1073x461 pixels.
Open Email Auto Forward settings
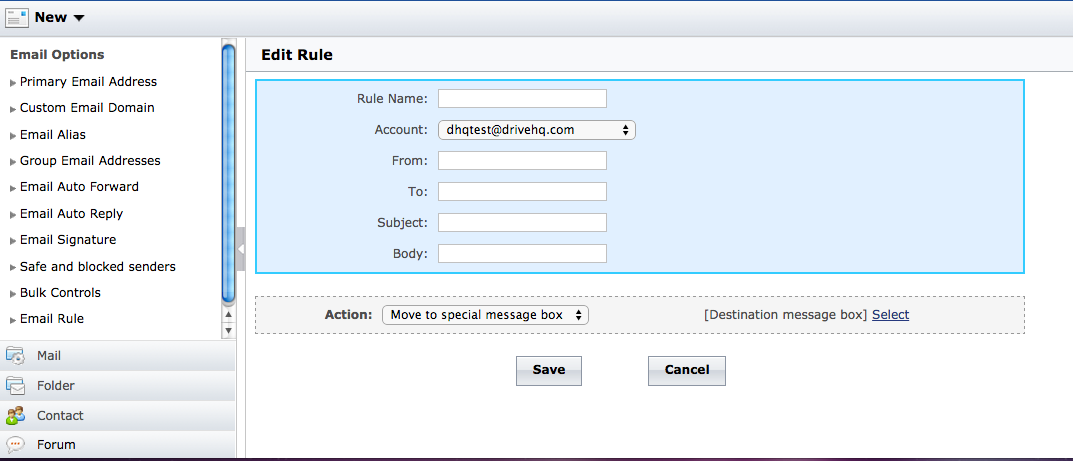coord(79,187)
